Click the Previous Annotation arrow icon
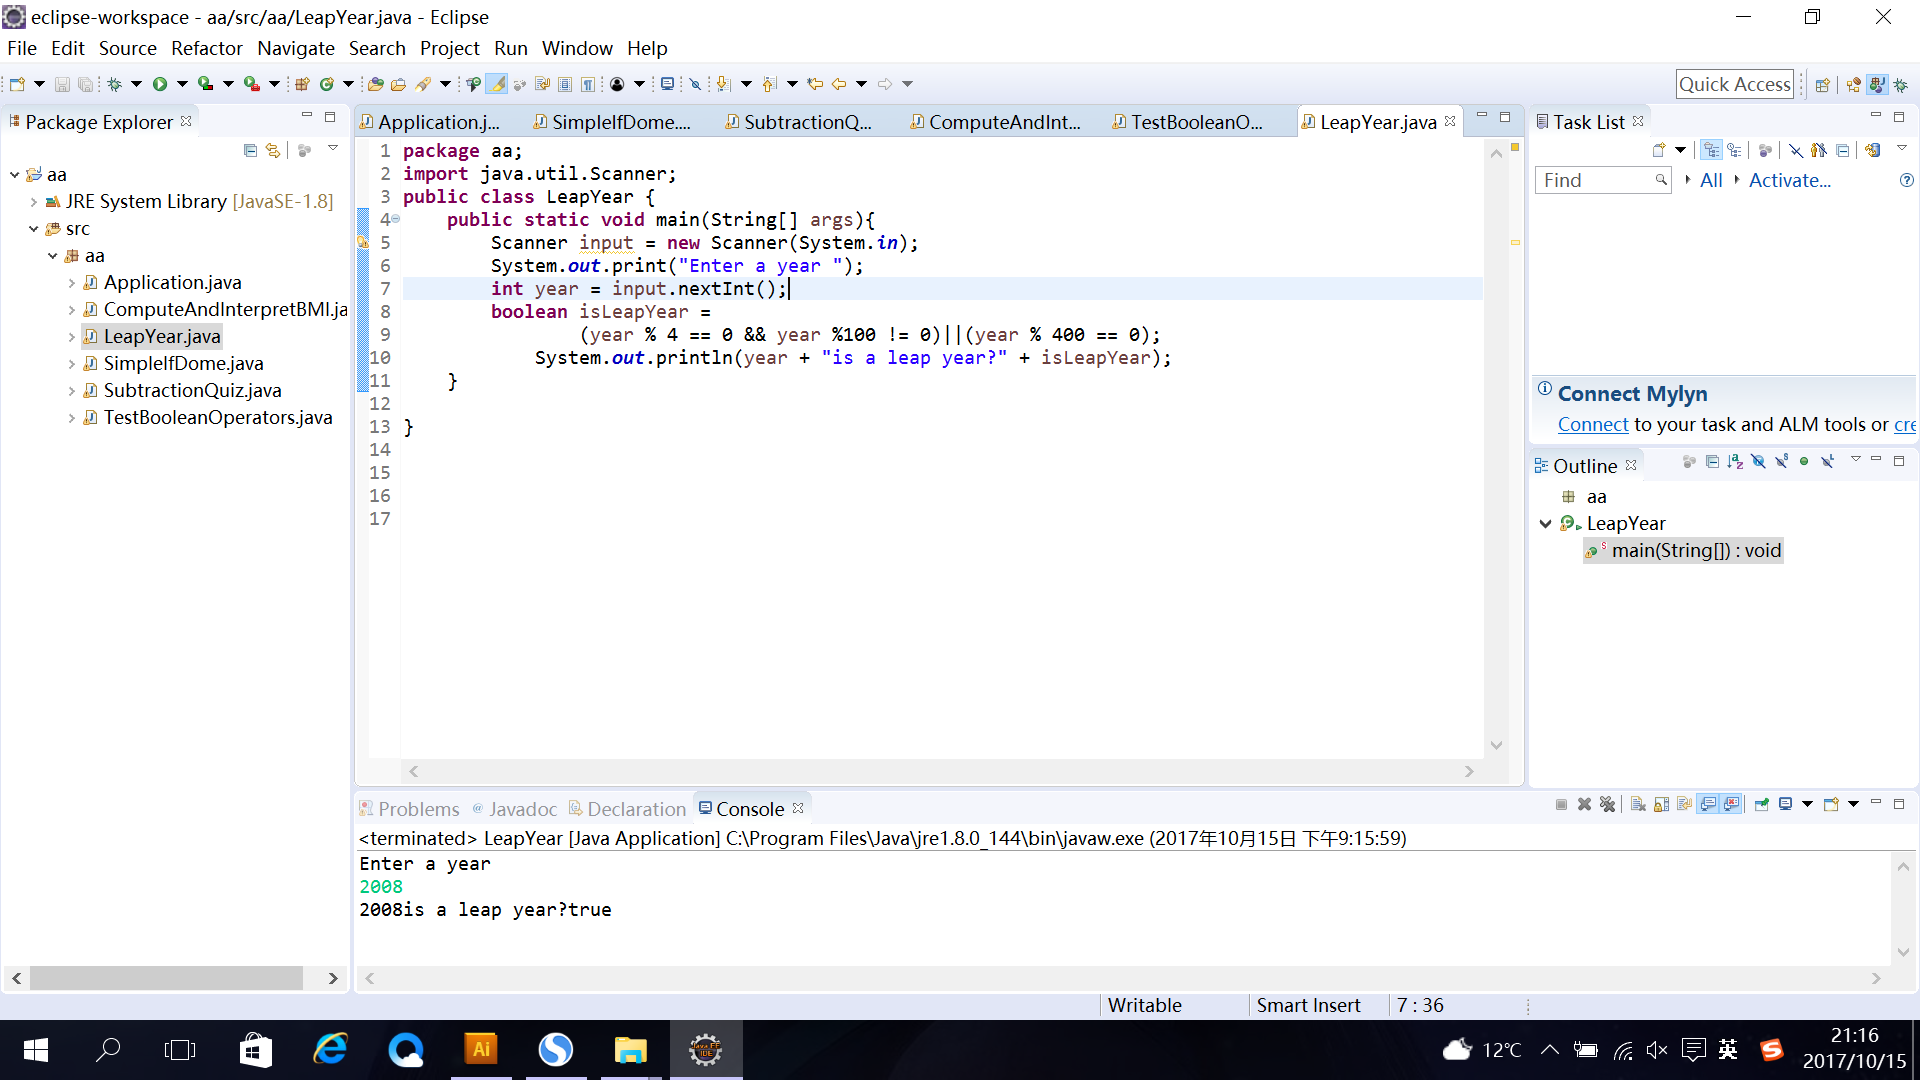The height and width of the screenshot is (1080, 1920). (x=769, y=84)
